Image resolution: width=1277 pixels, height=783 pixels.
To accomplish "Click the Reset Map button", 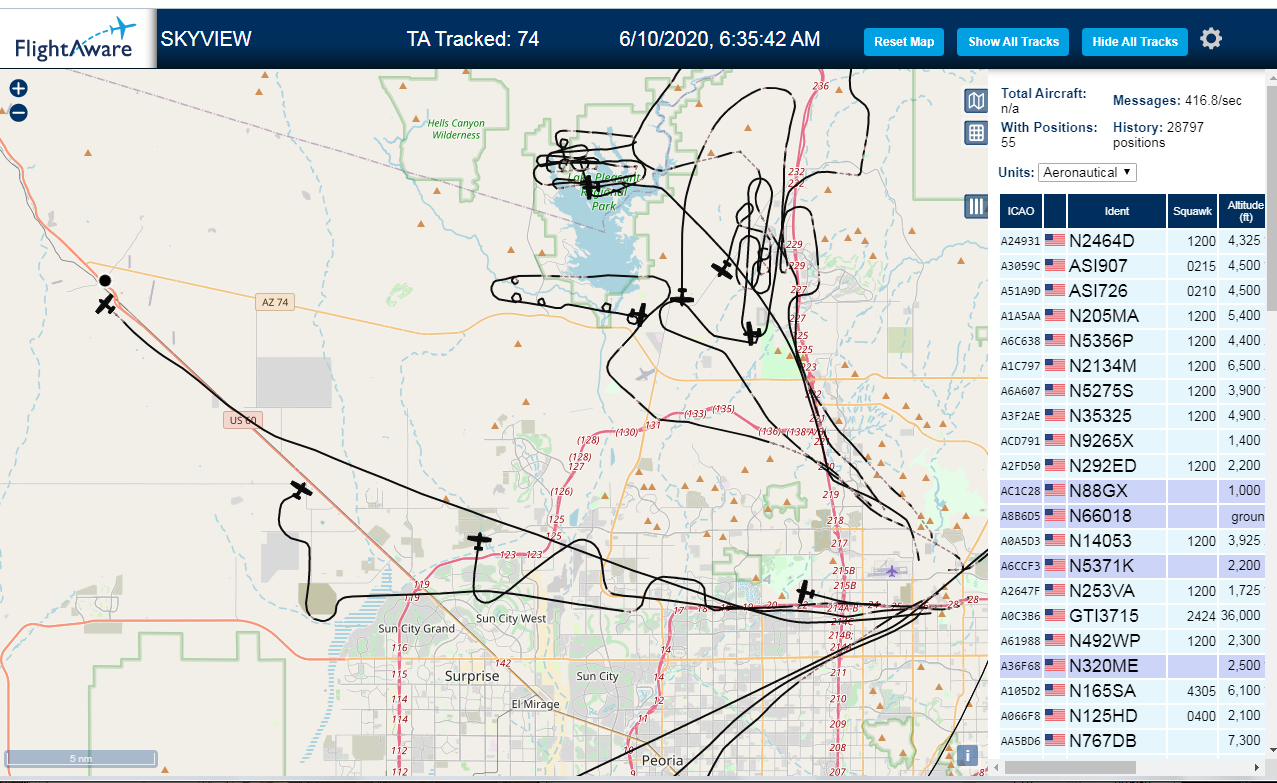I will click(904, 42).
